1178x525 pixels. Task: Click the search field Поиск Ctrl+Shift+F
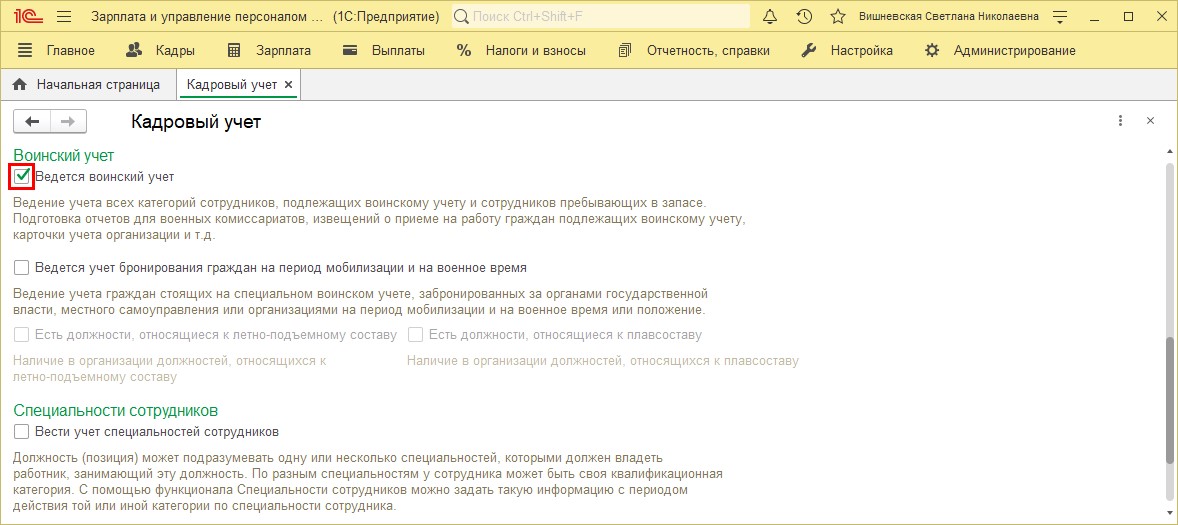602,17
